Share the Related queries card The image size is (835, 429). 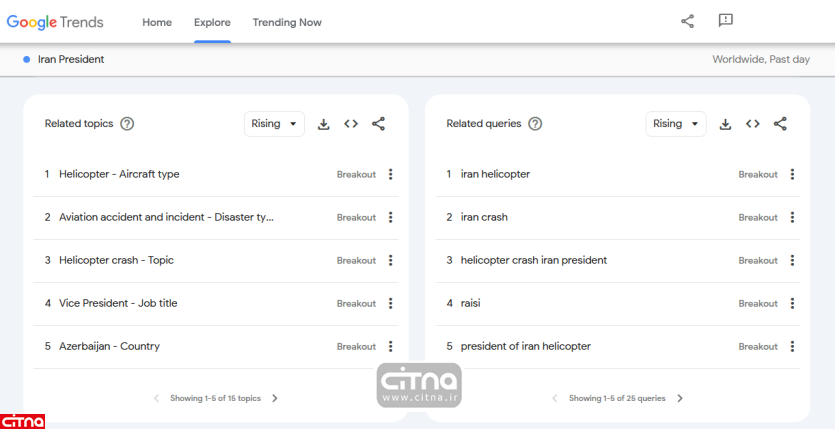pyautogui.click(x=780, y=124)
